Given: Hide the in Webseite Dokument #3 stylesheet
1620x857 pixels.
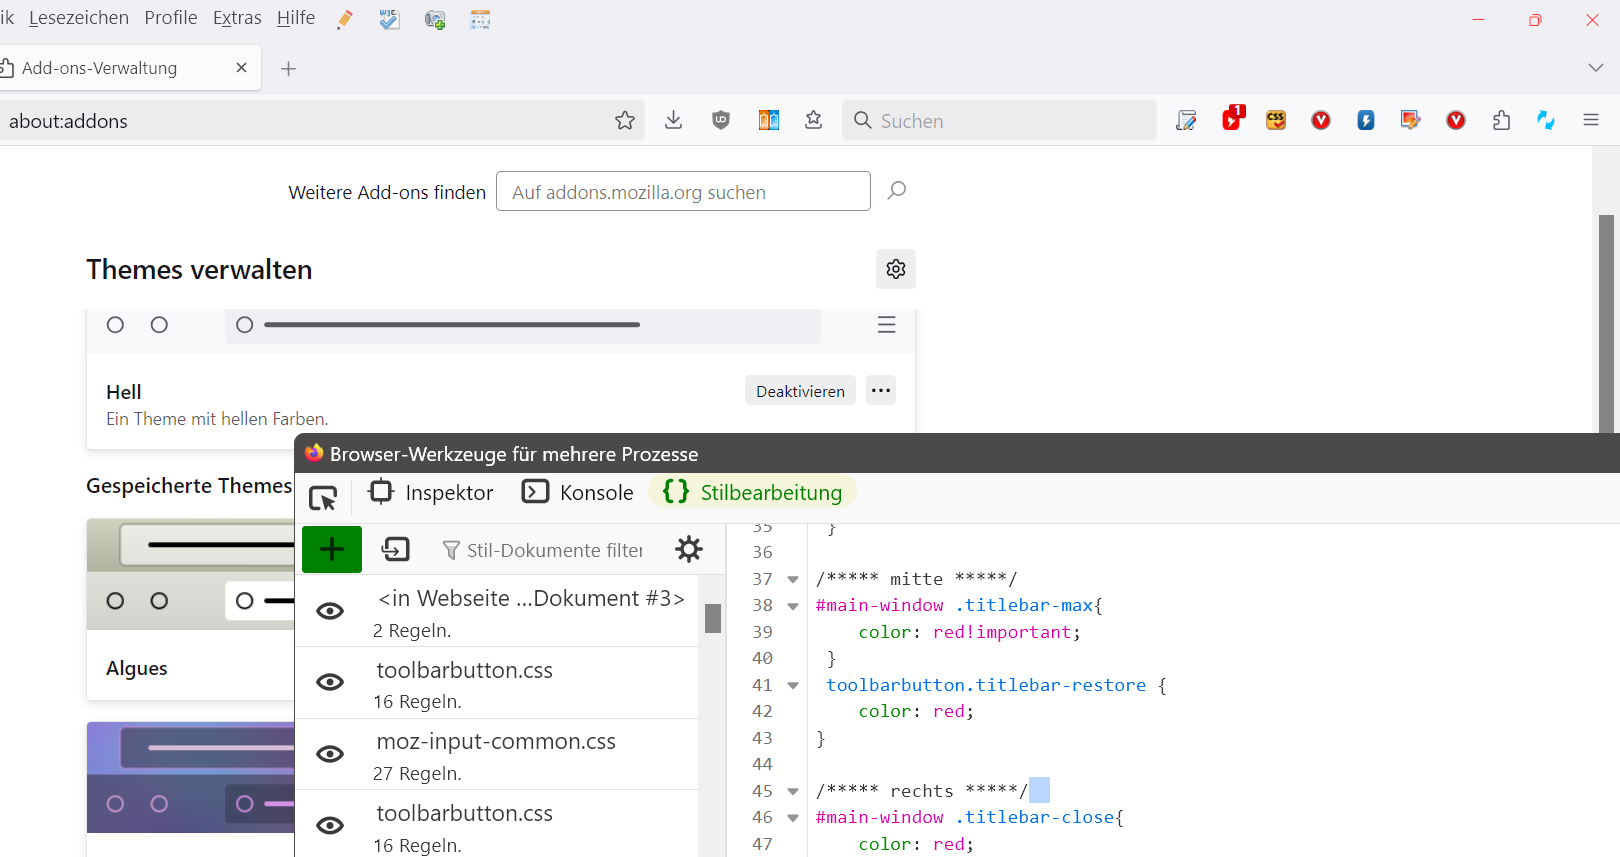Looking at the screenshot, I should point(330,611).
